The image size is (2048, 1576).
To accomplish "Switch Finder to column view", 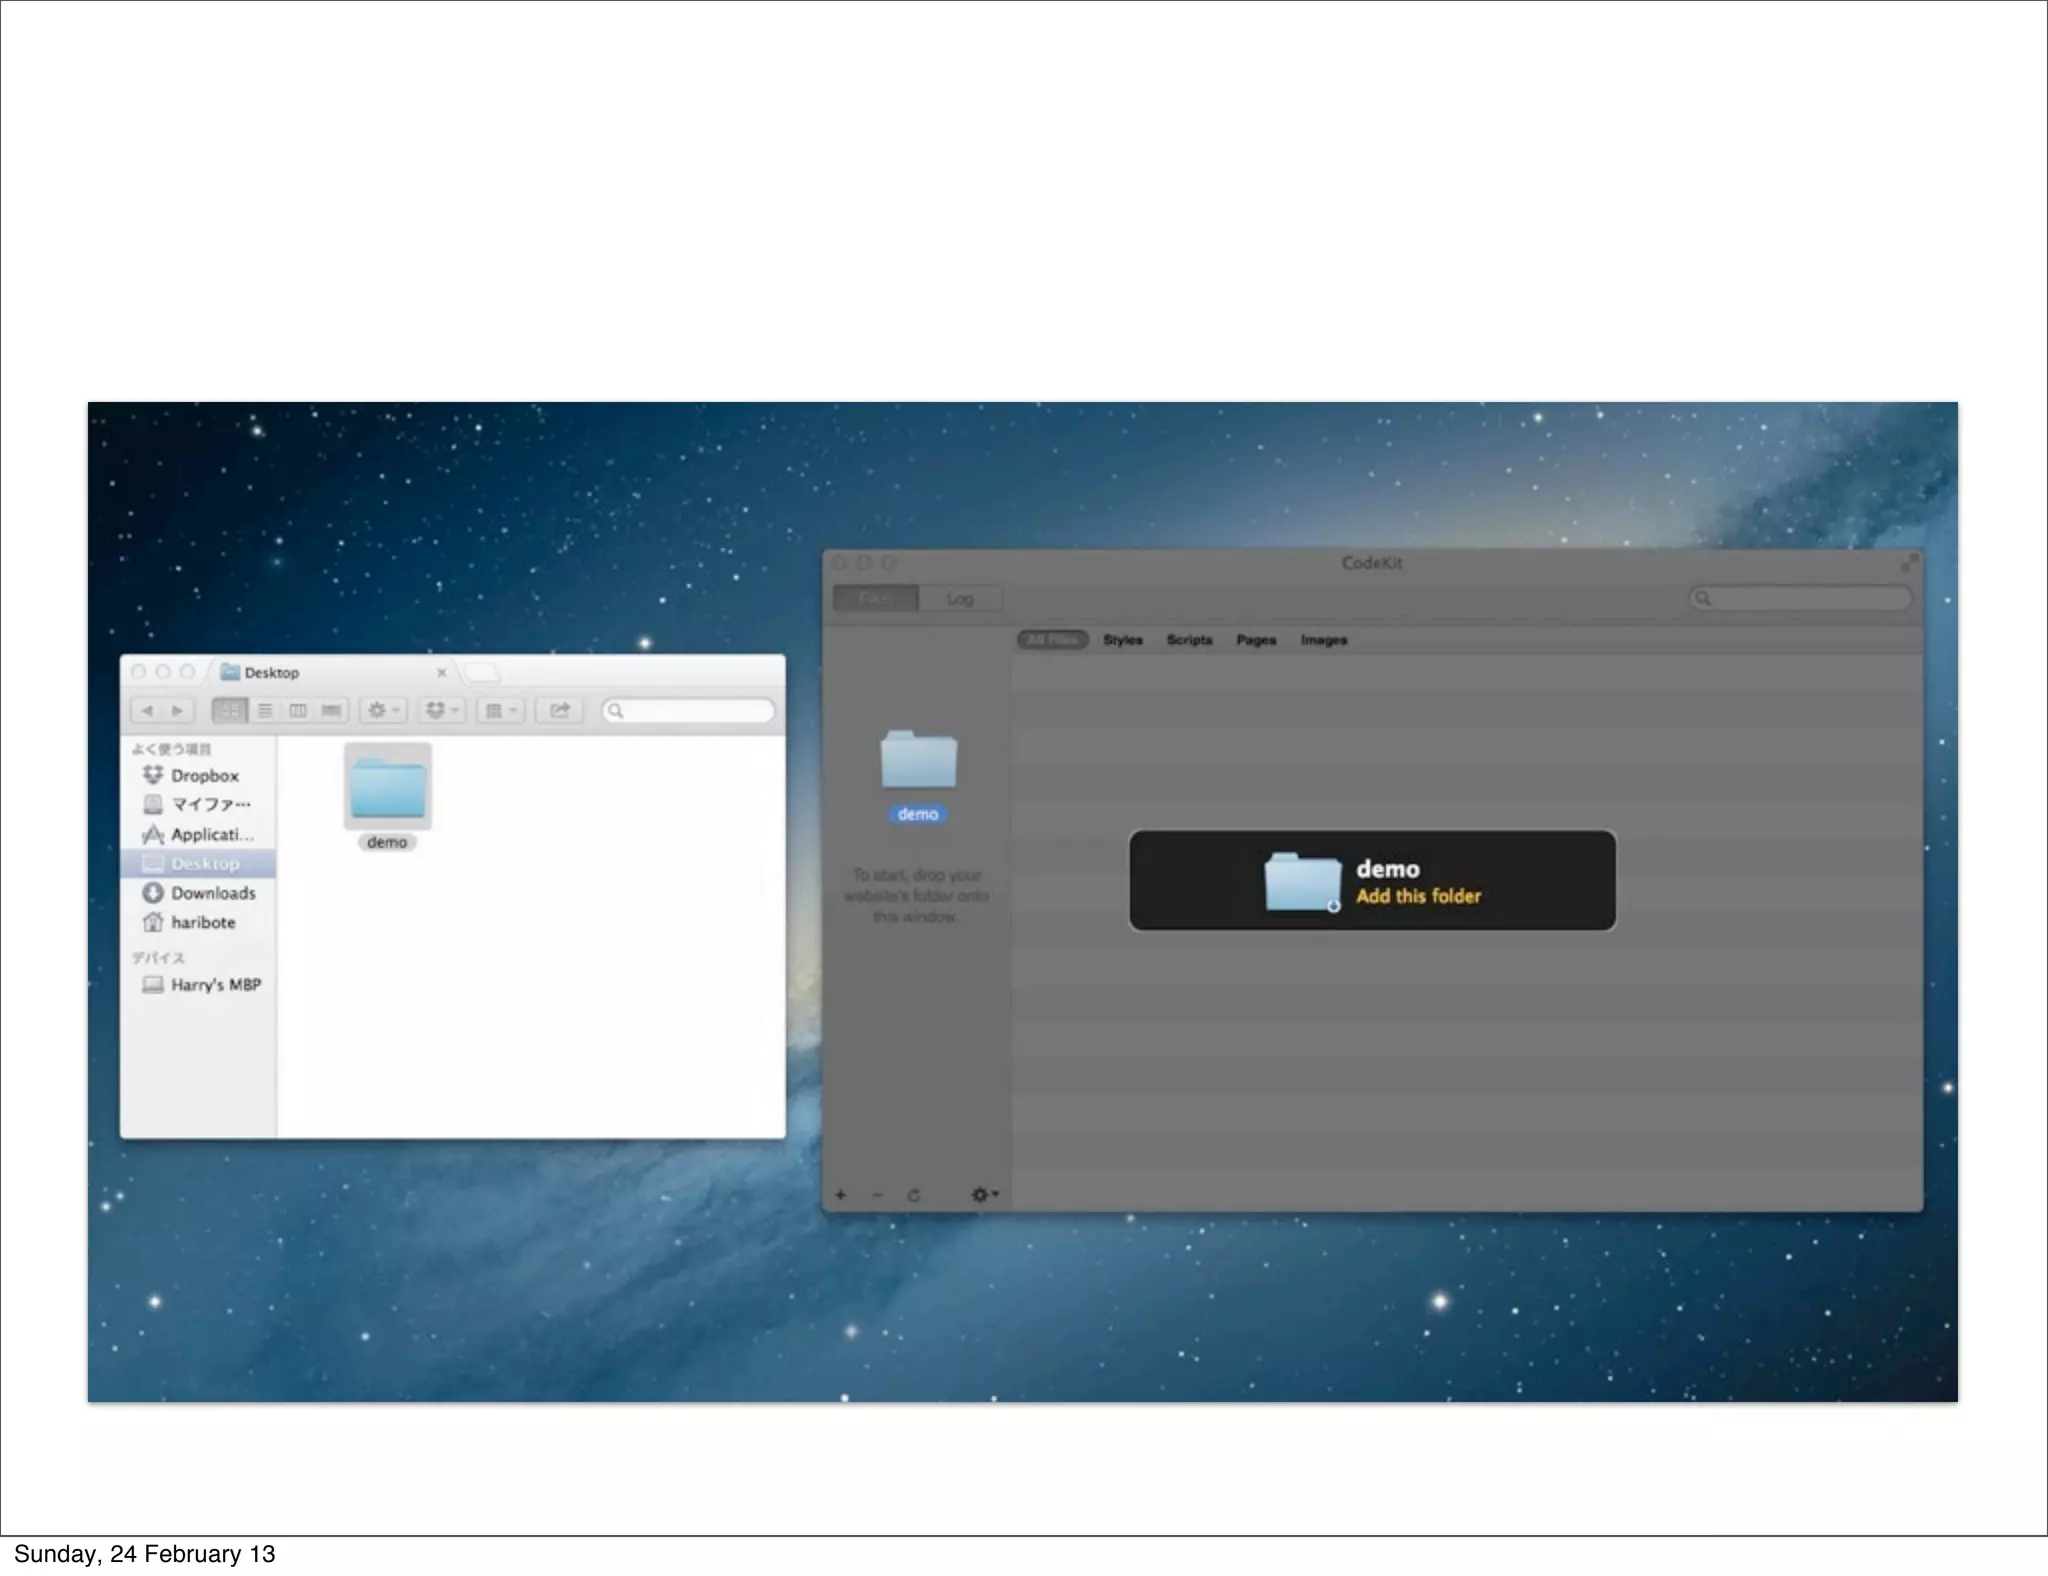I will pyautogui.click(x=298, y=710).
